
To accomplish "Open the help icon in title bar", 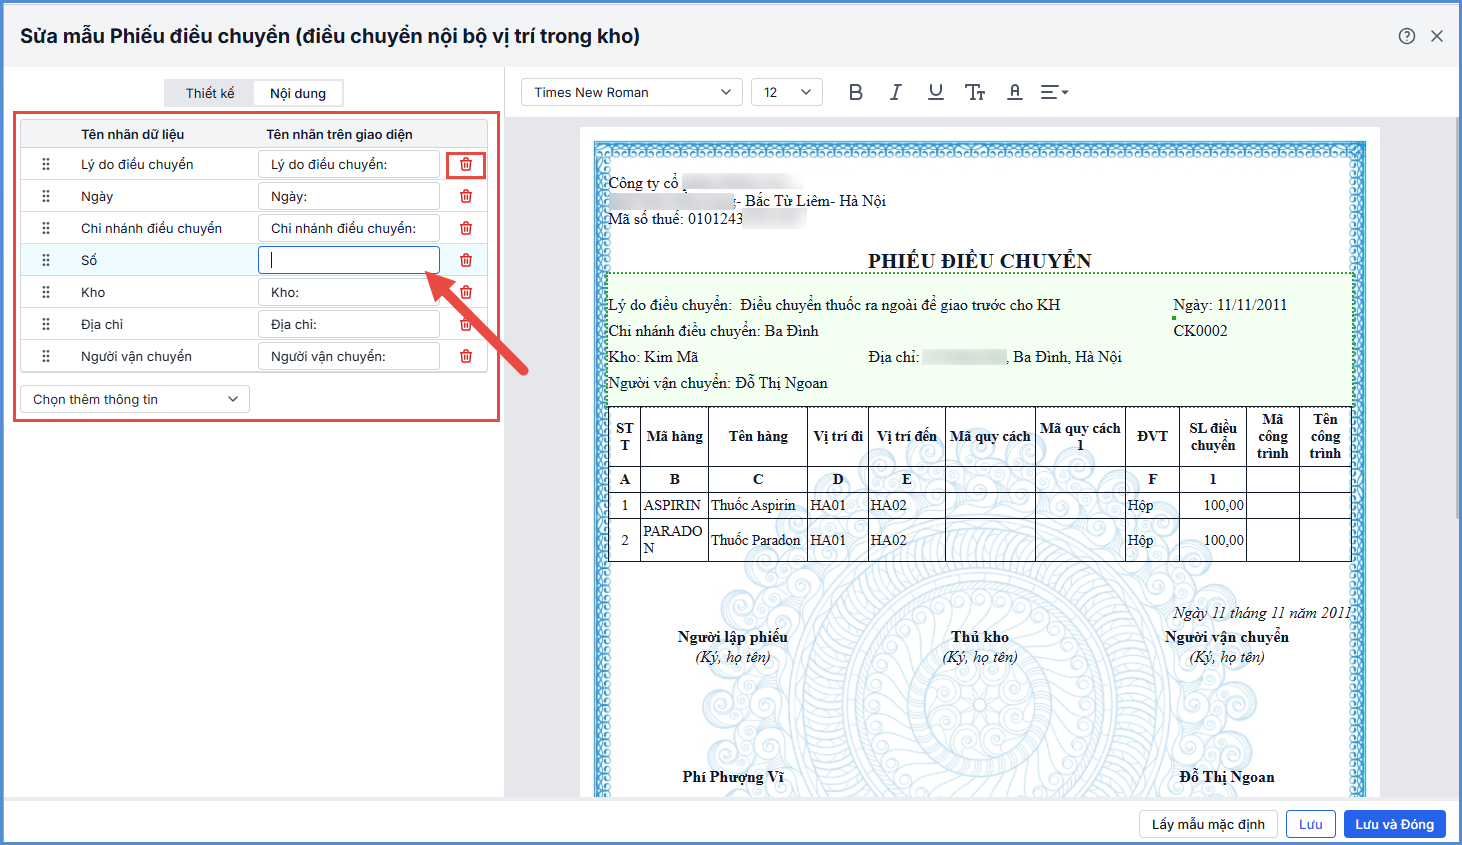I will coord(1407,36).
